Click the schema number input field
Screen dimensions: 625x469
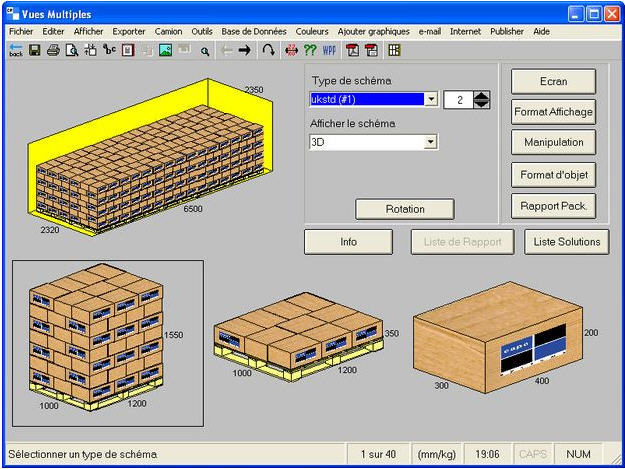point(456,99)
